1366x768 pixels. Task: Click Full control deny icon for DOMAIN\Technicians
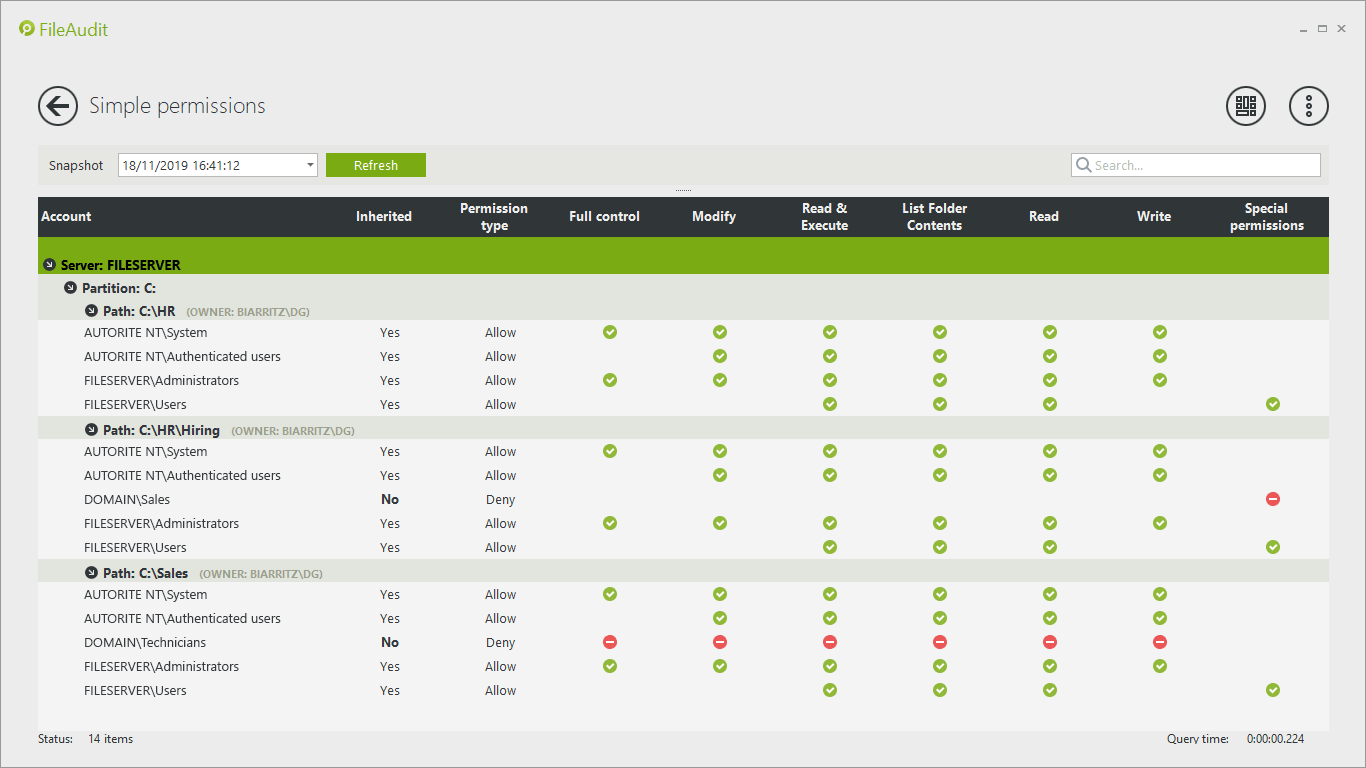tap(609, 642)
